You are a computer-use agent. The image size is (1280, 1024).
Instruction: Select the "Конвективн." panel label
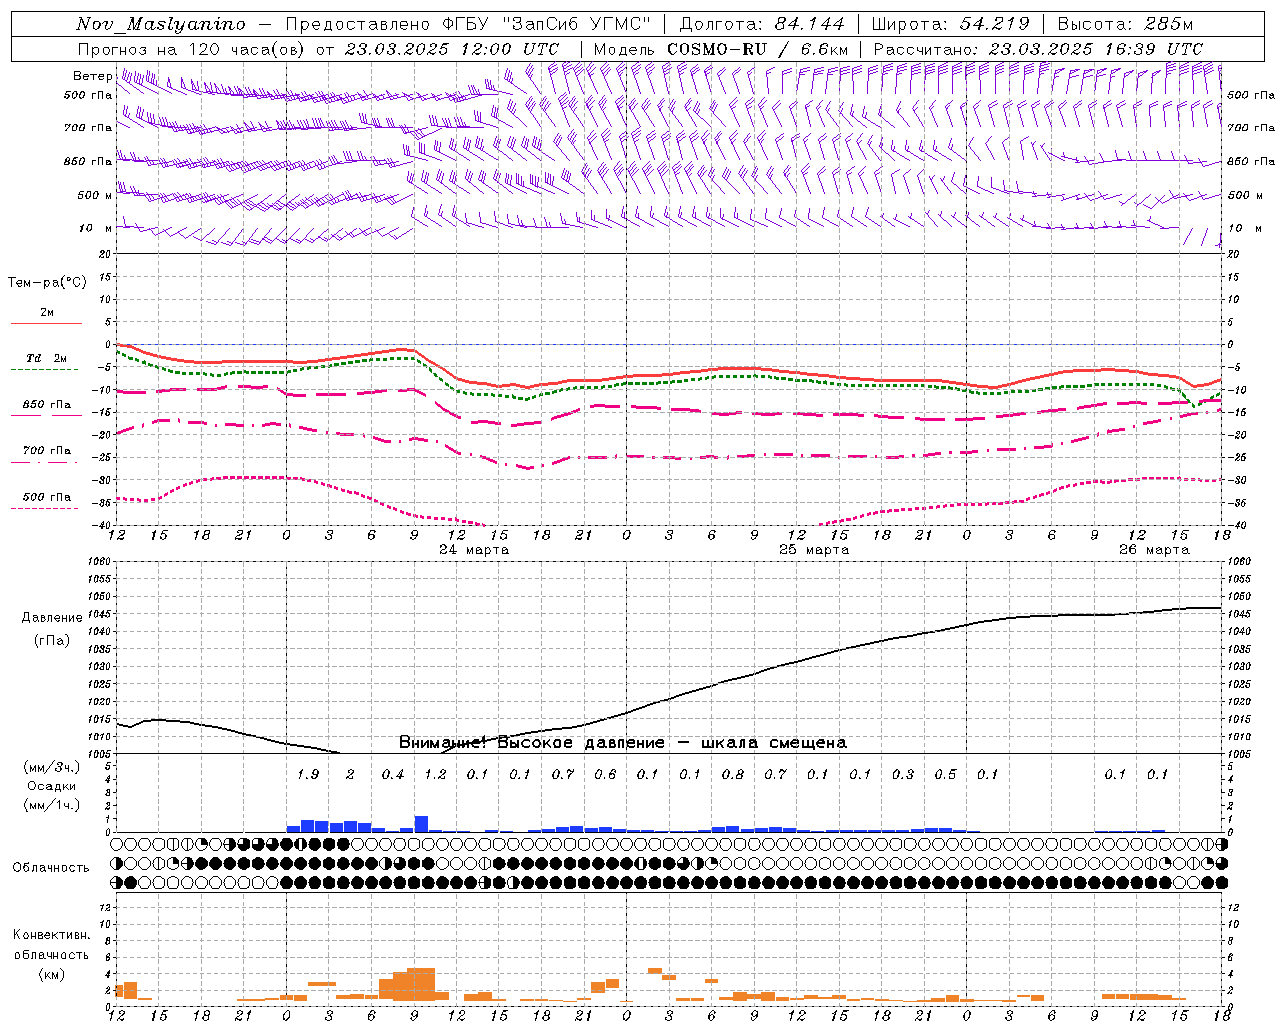(x=51, y=935)
